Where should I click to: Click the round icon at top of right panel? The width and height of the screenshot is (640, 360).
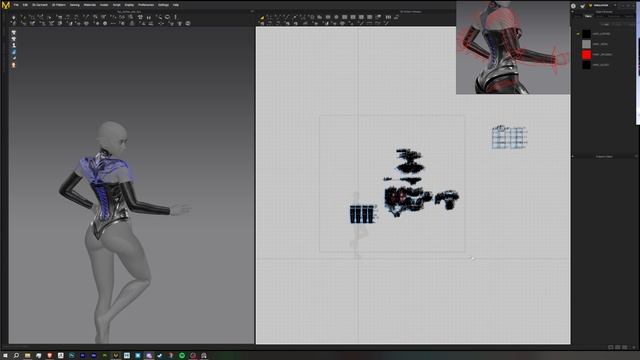[573, 6]
